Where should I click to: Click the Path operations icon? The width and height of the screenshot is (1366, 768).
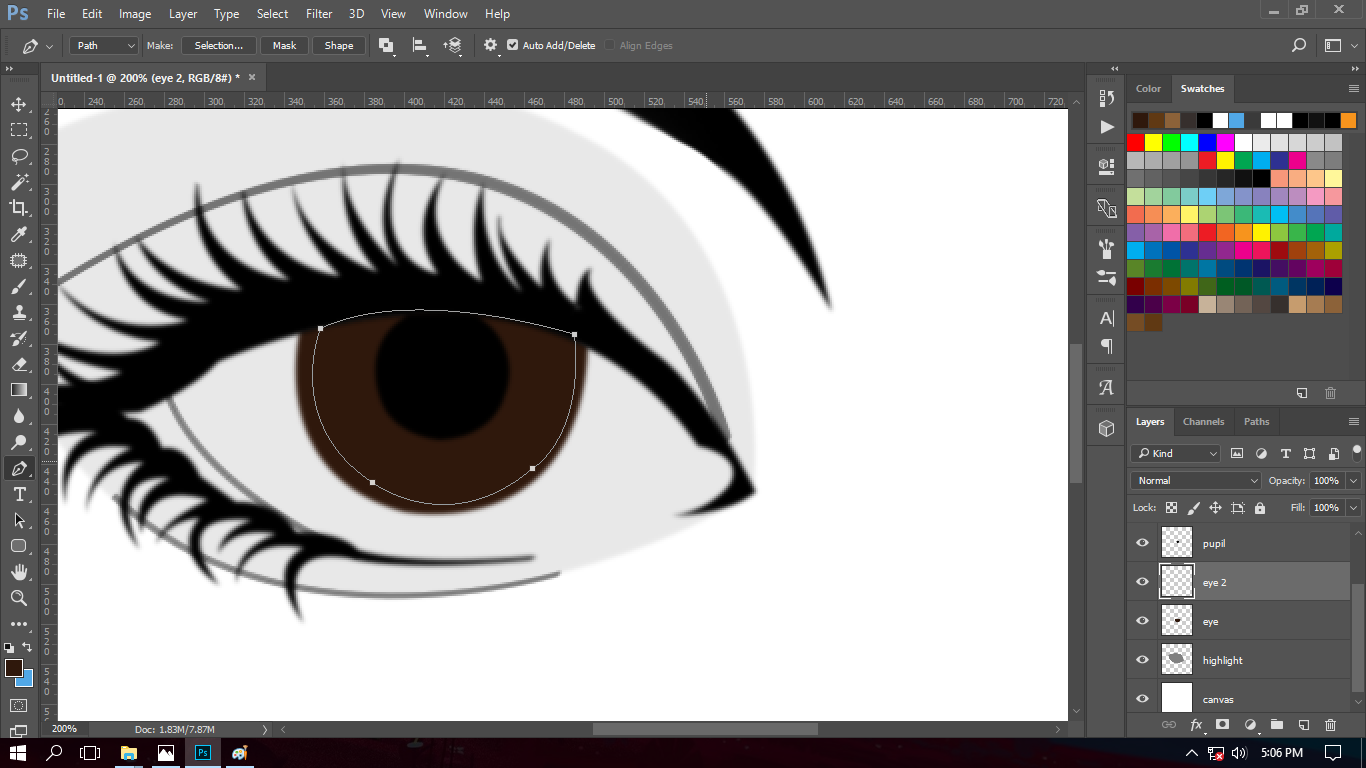click(x=386, y=45)
